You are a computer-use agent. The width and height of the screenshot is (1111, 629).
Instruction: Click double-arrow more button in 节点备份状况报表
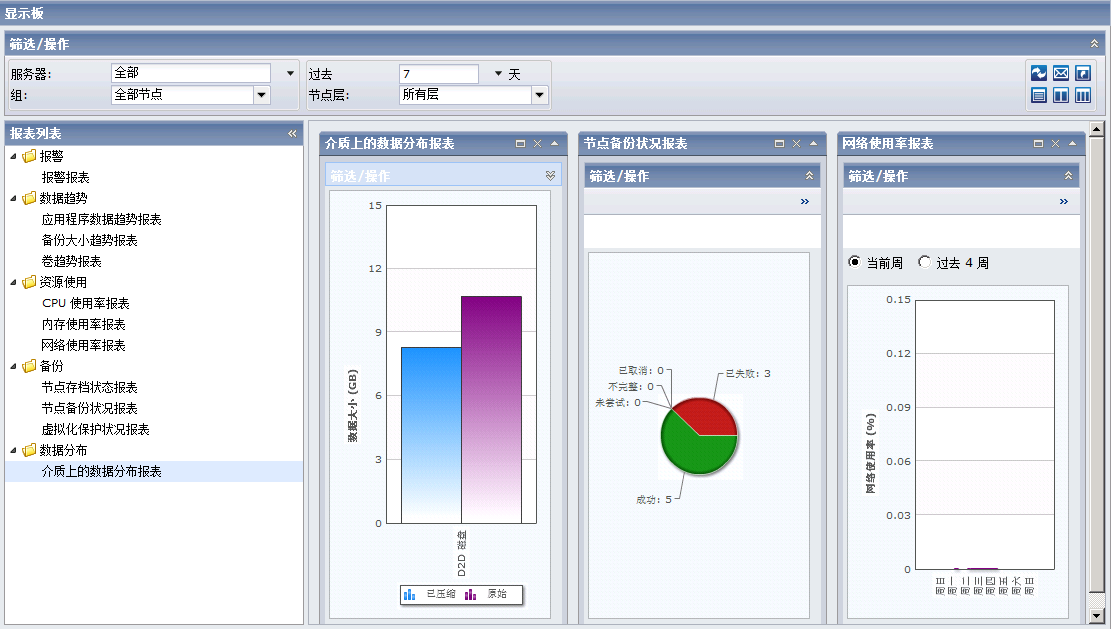[805, 202]
